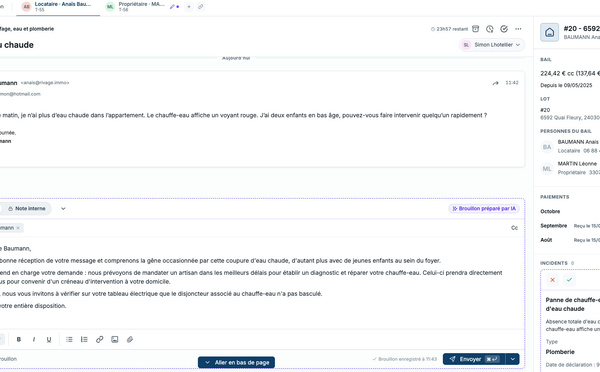
Task: Click the BA avatar in lease persons
Action: click(x=547, y=147)
